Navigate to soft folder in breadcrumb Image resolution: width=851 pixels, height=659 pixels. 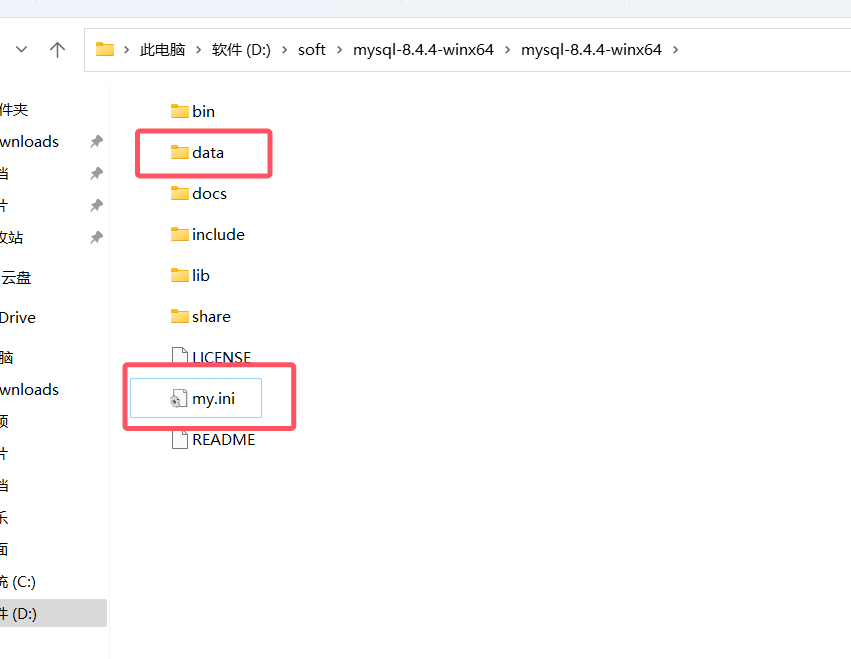coord(312,50)
